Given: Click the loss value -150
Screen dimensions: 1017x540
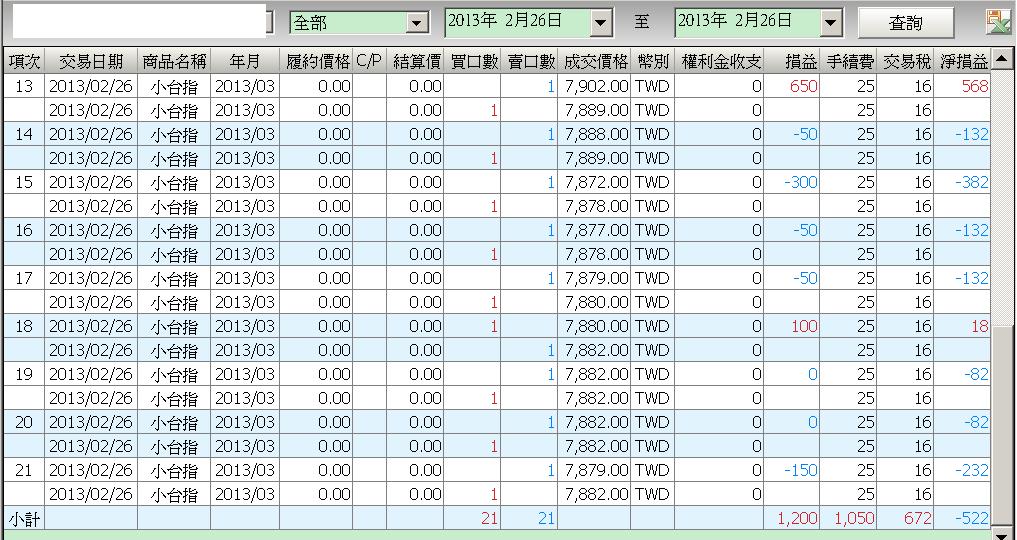Looking at the screenshot, I should (801, 470).
